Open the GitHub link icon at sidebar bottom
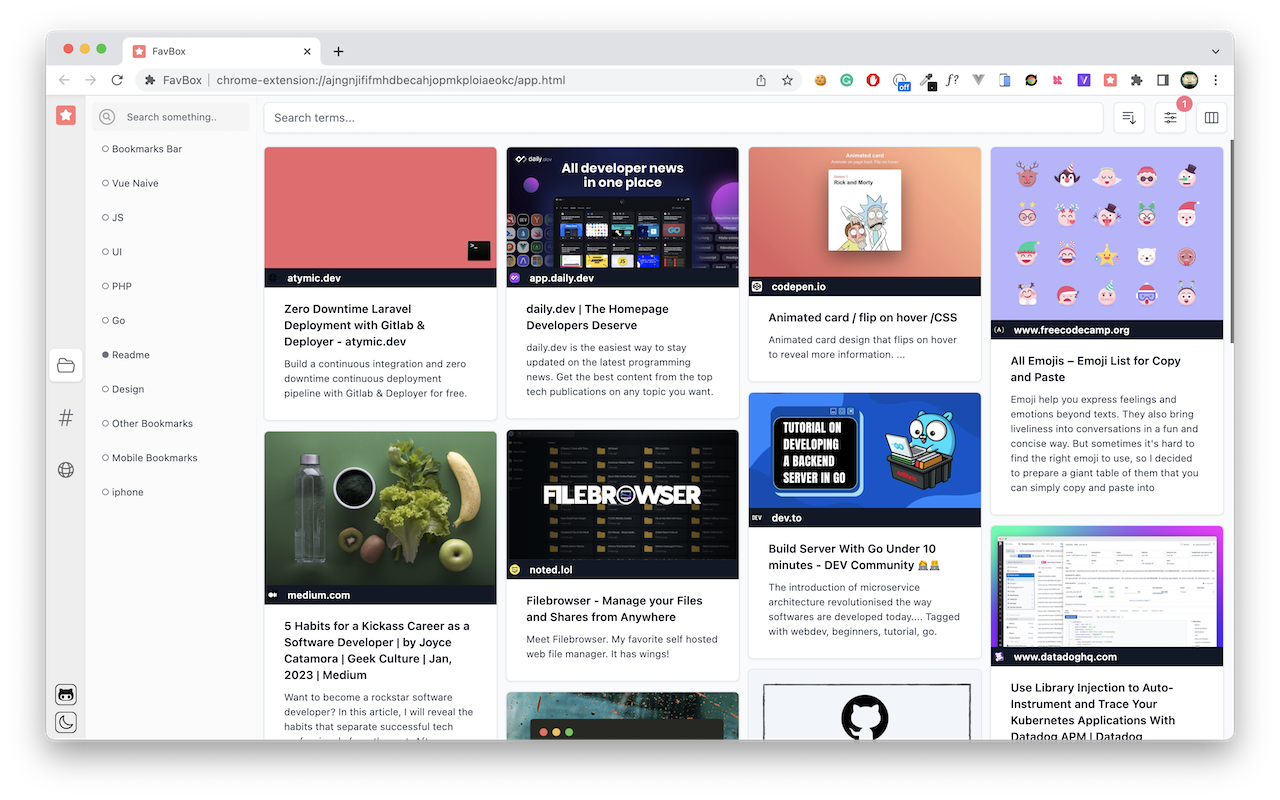1280x800 pixels. [x=66, y=695]
